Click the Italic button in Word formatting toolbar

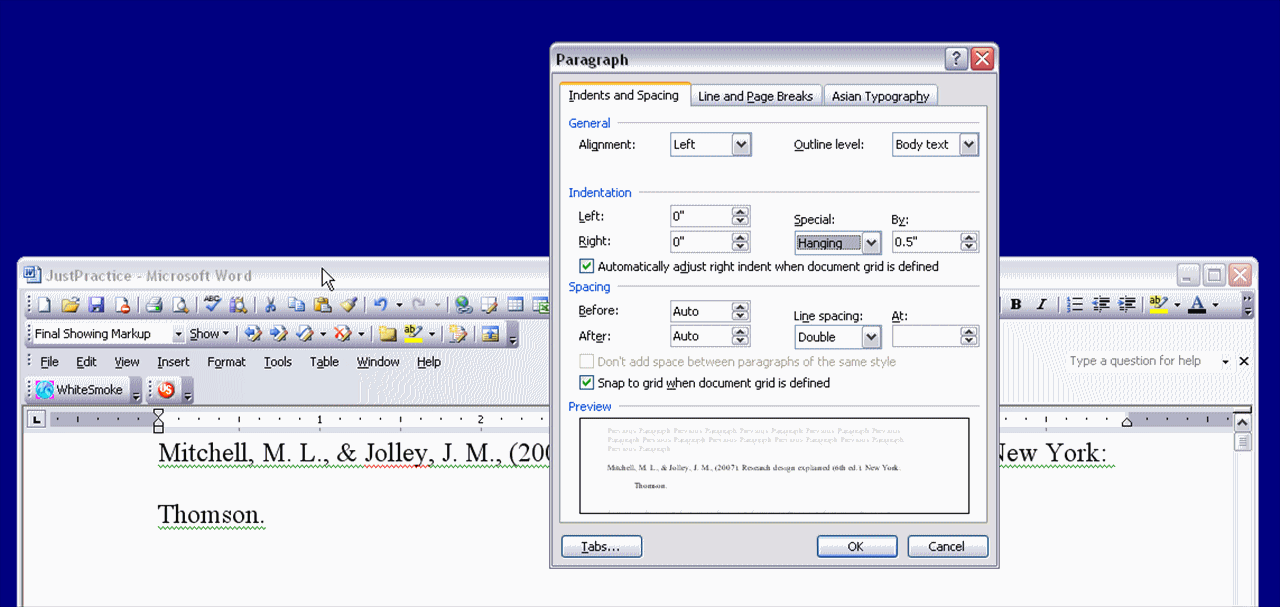point(1041,305)
